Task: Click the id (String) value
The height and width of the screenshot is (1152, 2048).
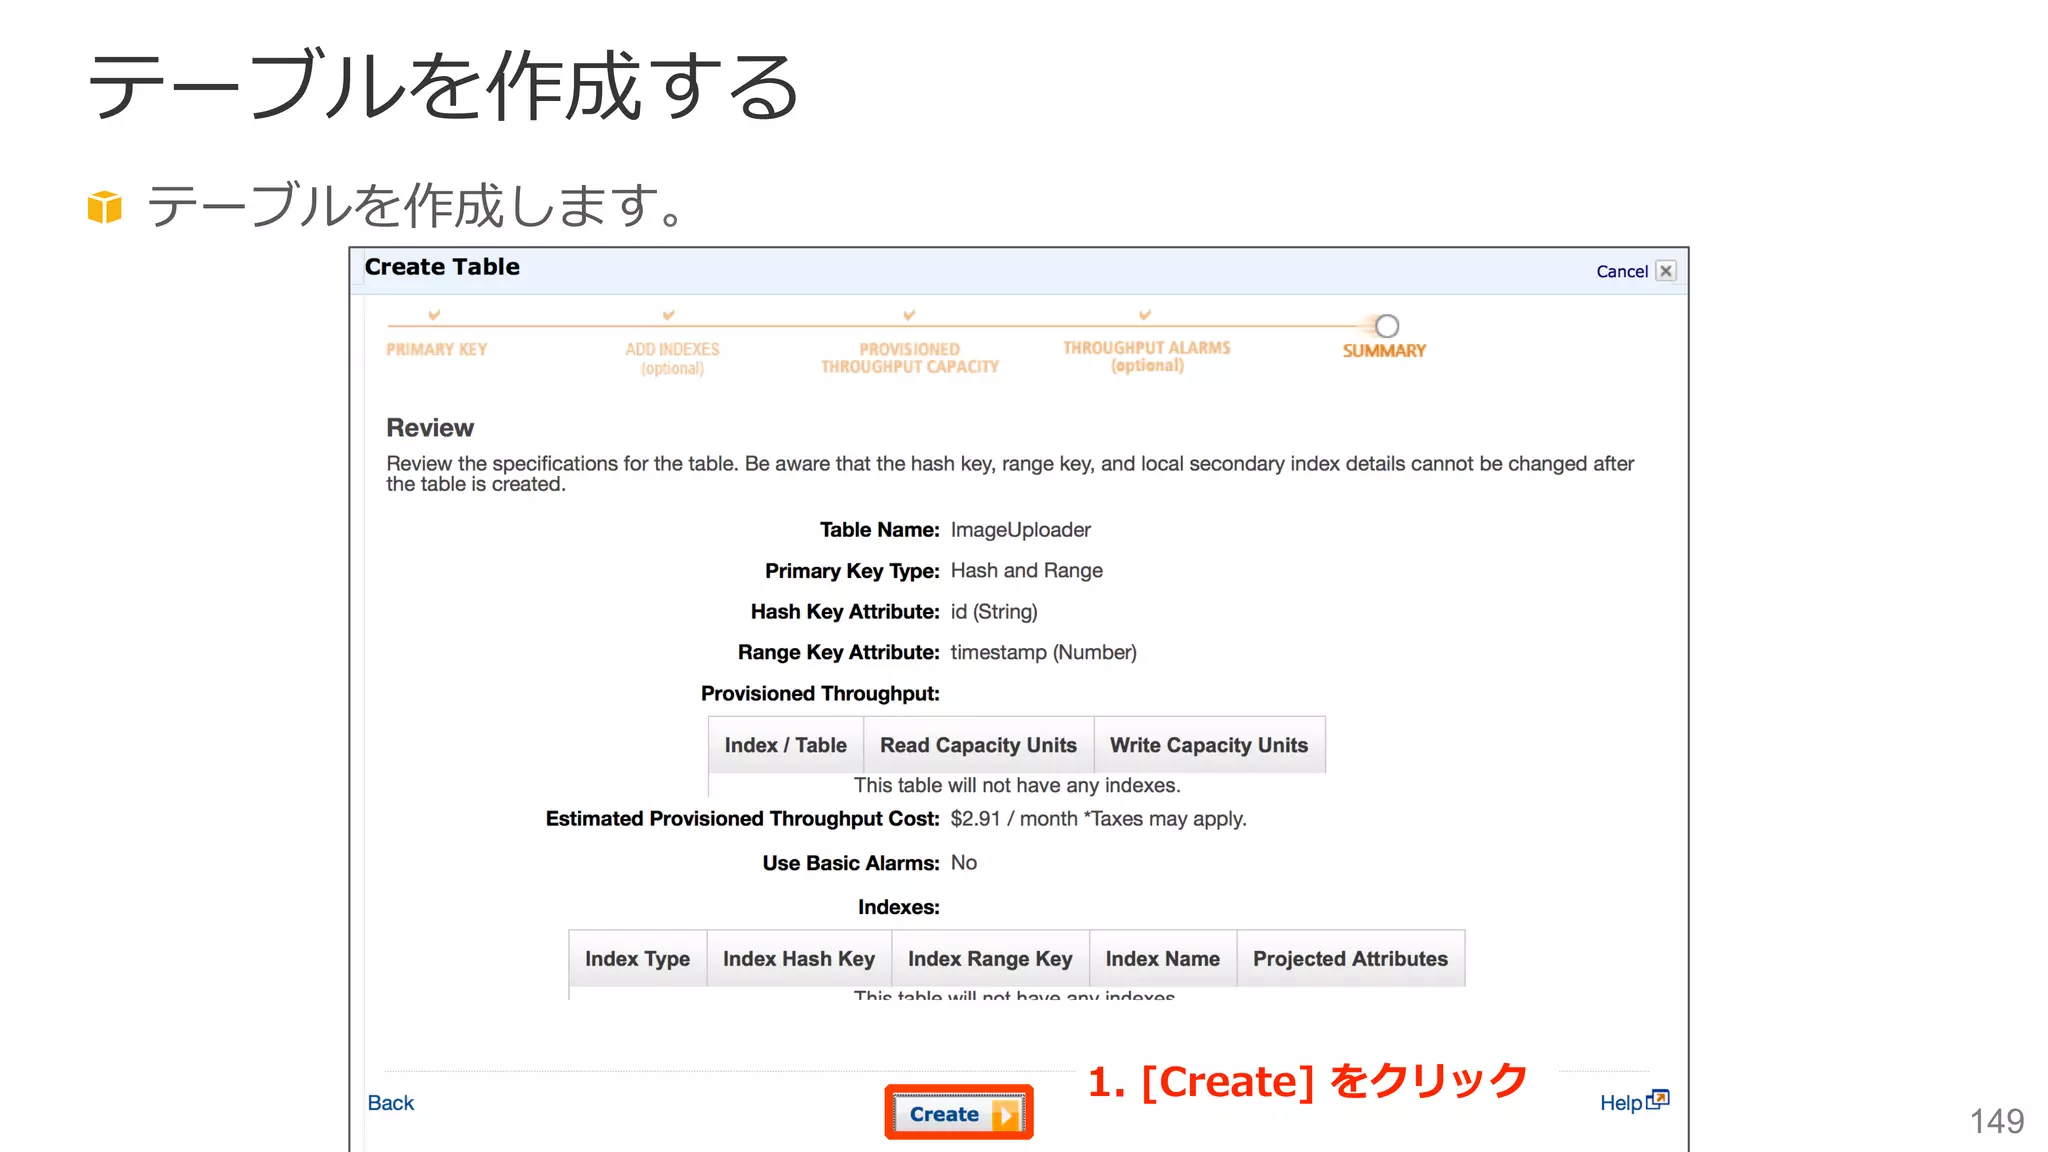Action: point(993,611)
